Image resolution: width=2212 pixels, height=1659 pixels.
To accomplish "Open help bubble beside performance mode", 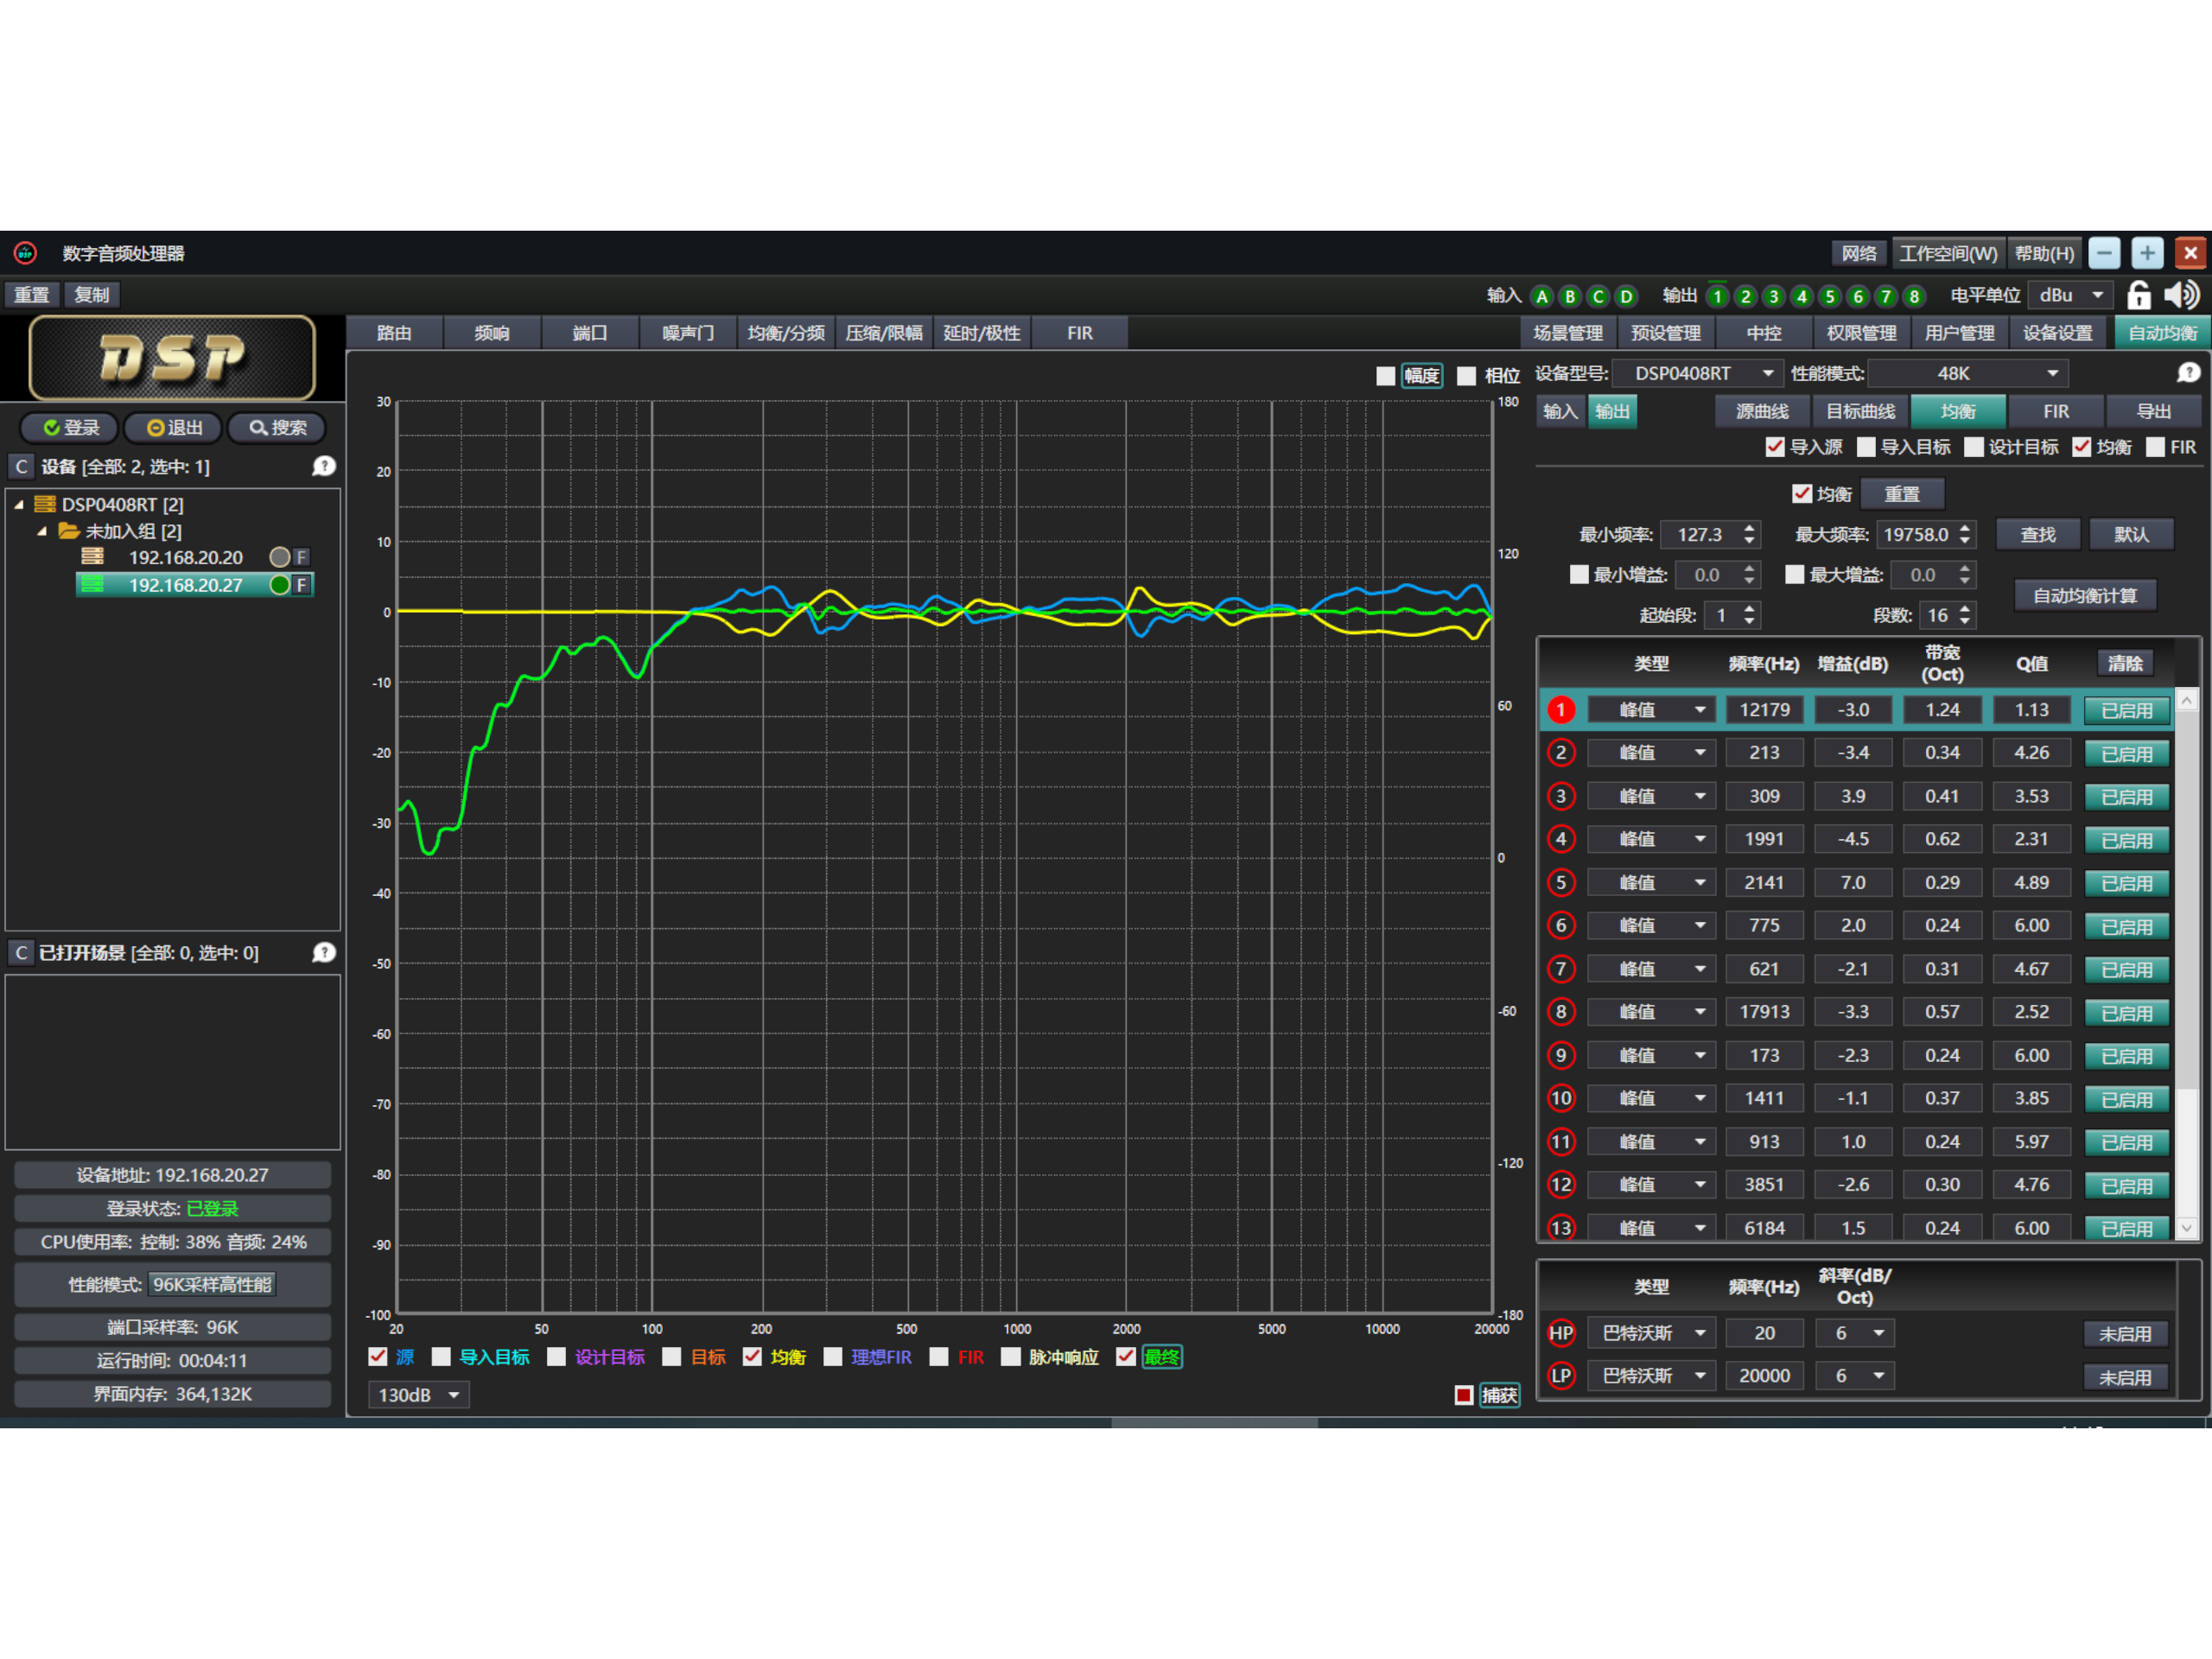I will [2188, 373].
